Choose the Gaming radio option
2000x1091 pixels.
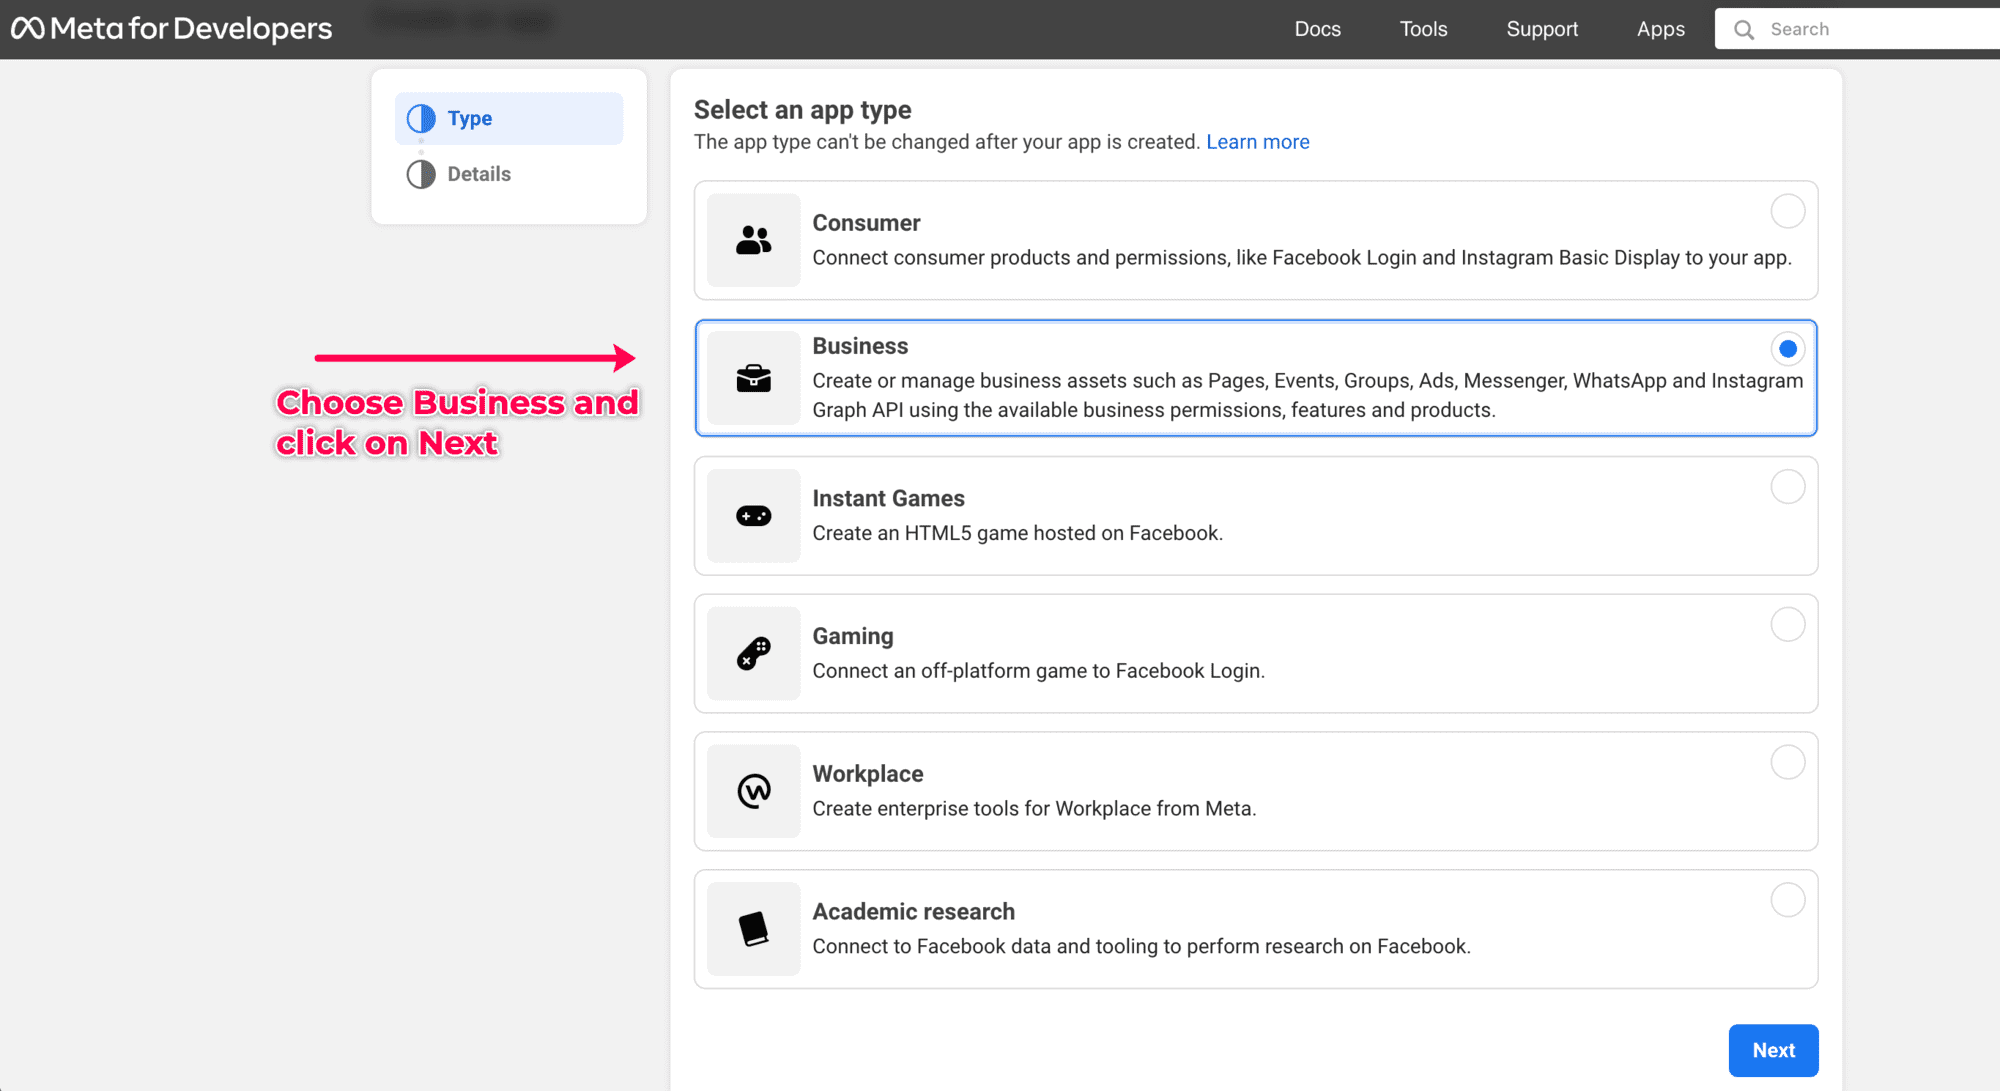[x=1787, y=625]
